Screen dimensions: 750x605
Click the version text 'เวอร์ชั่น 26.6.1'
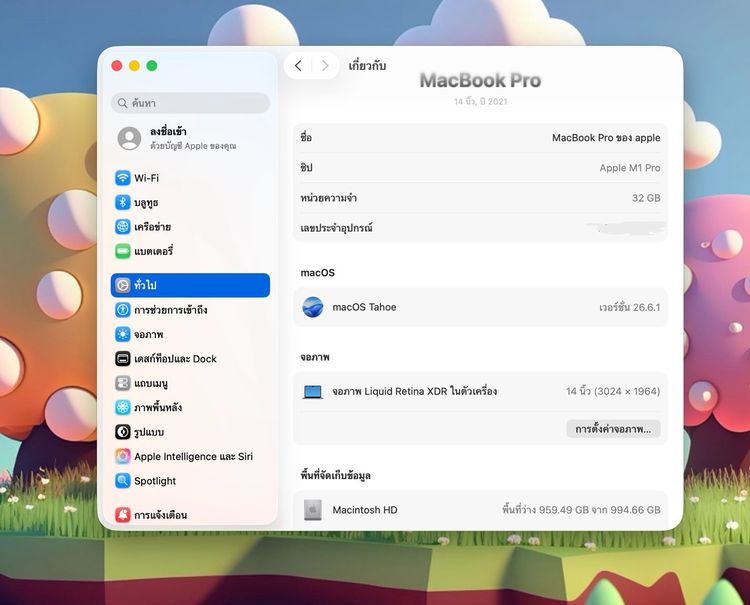pyautogui.click(x=629, y=307)
